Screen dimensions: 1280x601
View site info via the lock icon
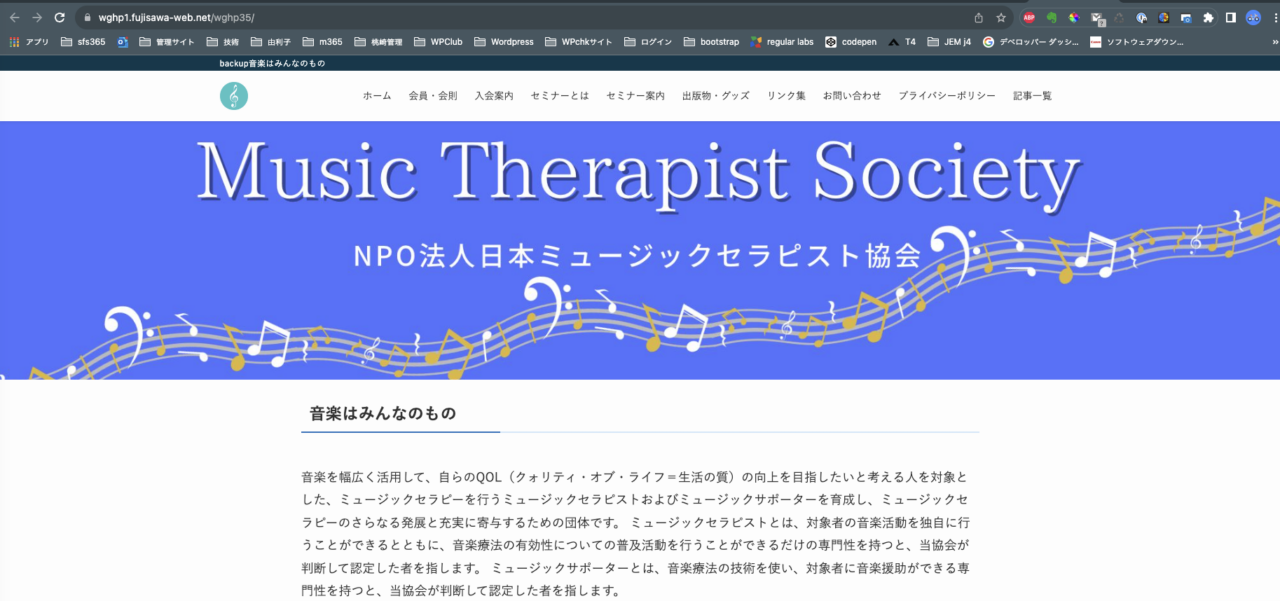[87, 18]
